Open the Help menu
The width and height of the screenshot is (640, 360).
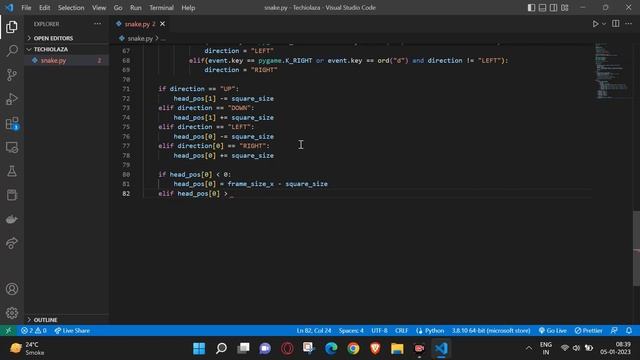188,8
